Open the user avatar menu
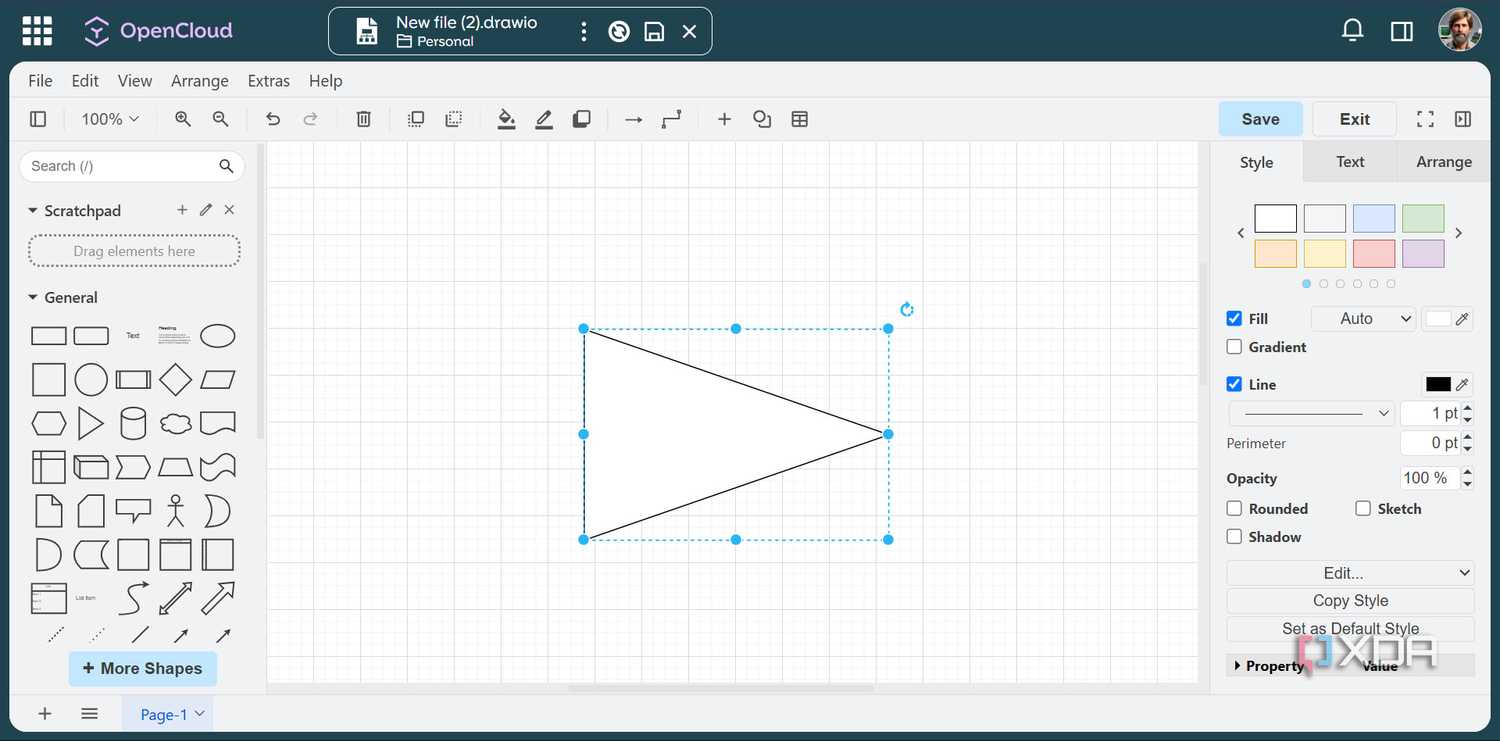 coord(1460,30)
